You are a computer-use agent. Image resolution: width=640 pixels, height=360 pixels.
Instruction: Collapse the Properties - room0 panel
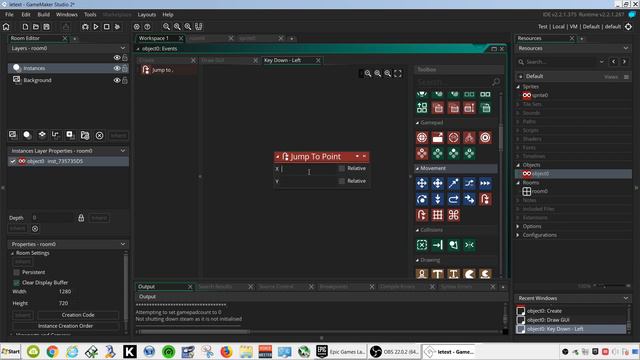(123, 244)
